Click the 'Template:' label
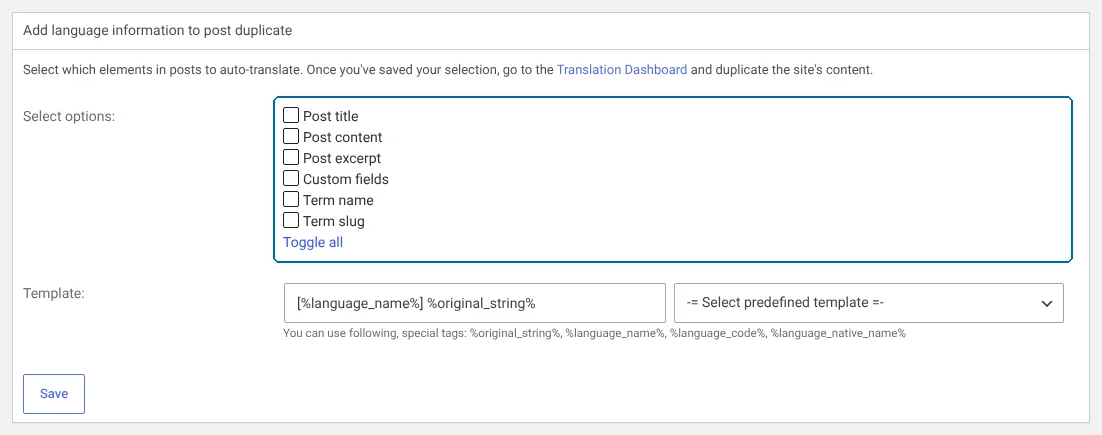 click(53, 293)
